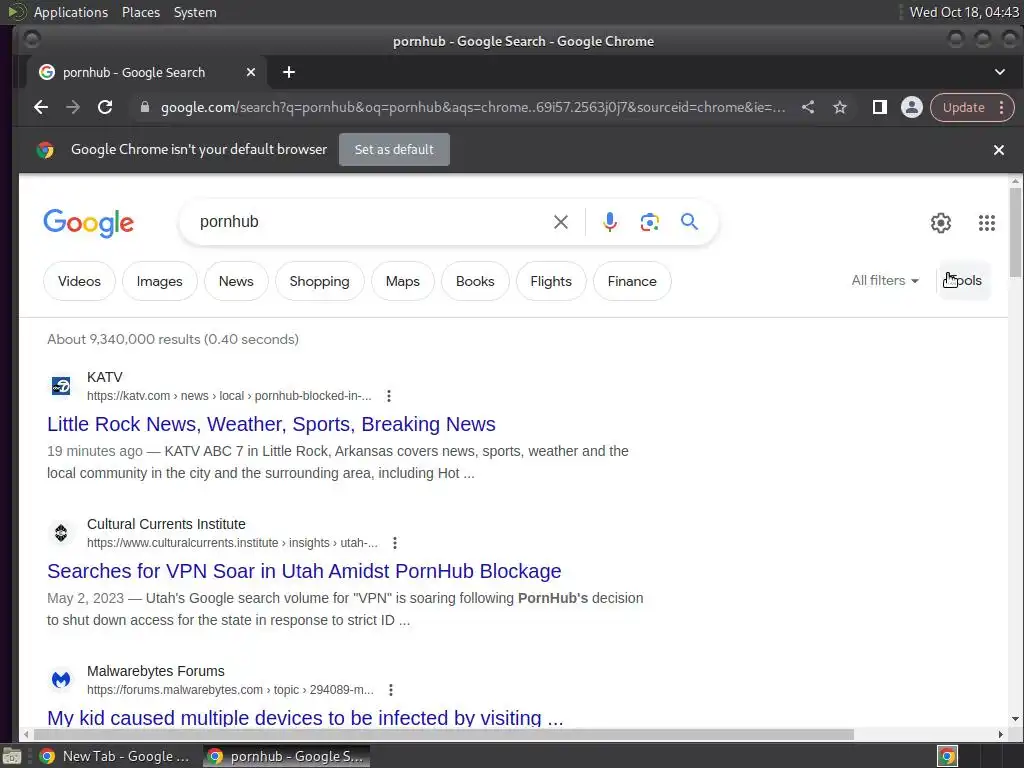The width and height of the screenshot is (1024, 768).
Task: Click the Cultural Currents Institute favicon
Action: [61, 533]
